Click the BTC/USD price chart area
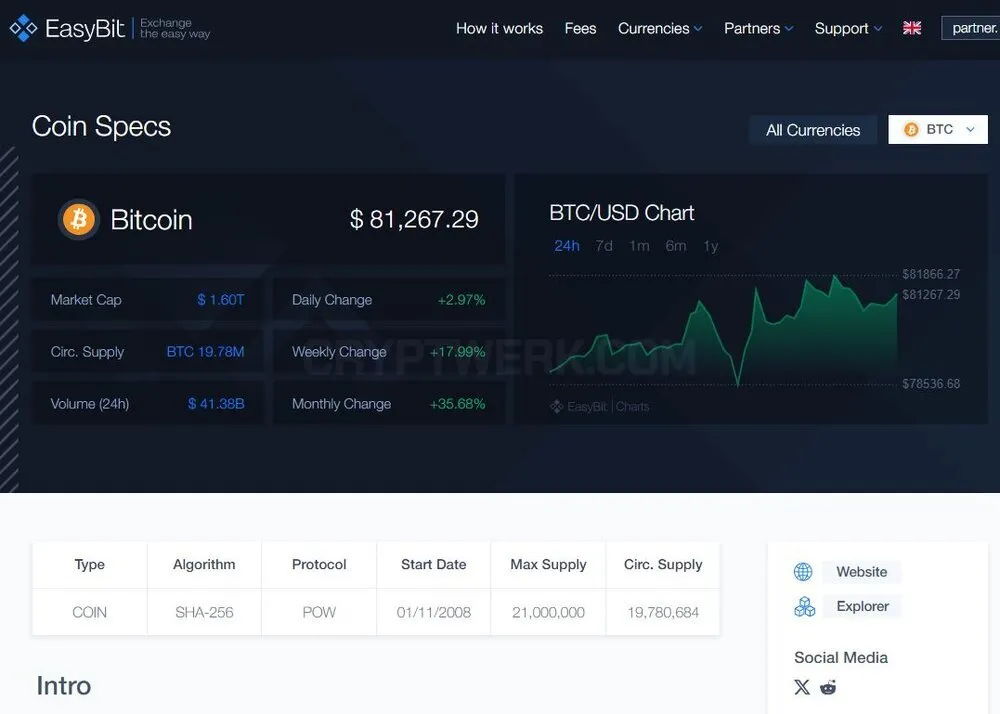 click(723, 330)
